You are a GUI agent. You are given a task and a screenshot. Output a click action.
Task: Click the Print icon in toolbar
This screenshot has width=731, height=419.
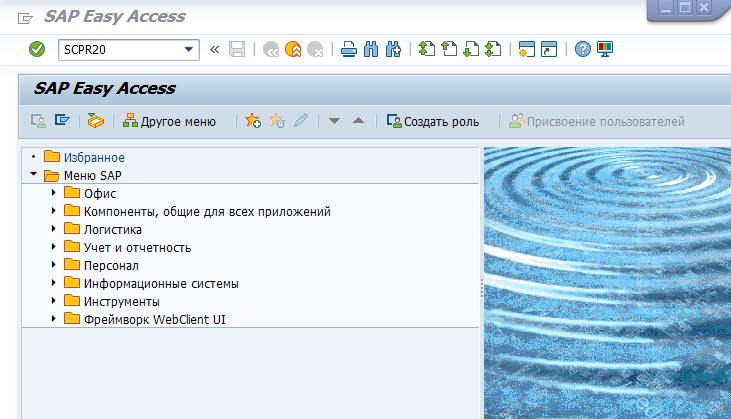(x=348, y=49)
